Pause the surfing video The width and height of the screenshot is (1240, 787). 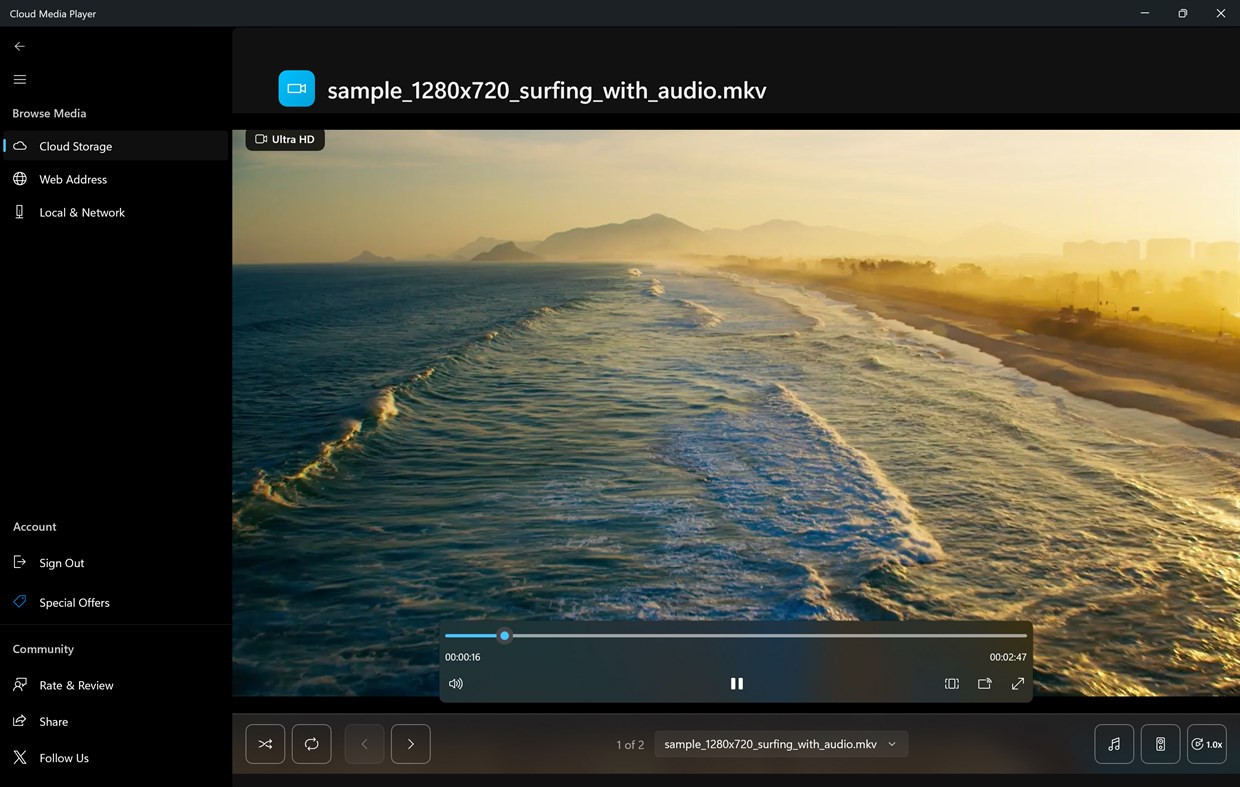(x=737, y=683)
